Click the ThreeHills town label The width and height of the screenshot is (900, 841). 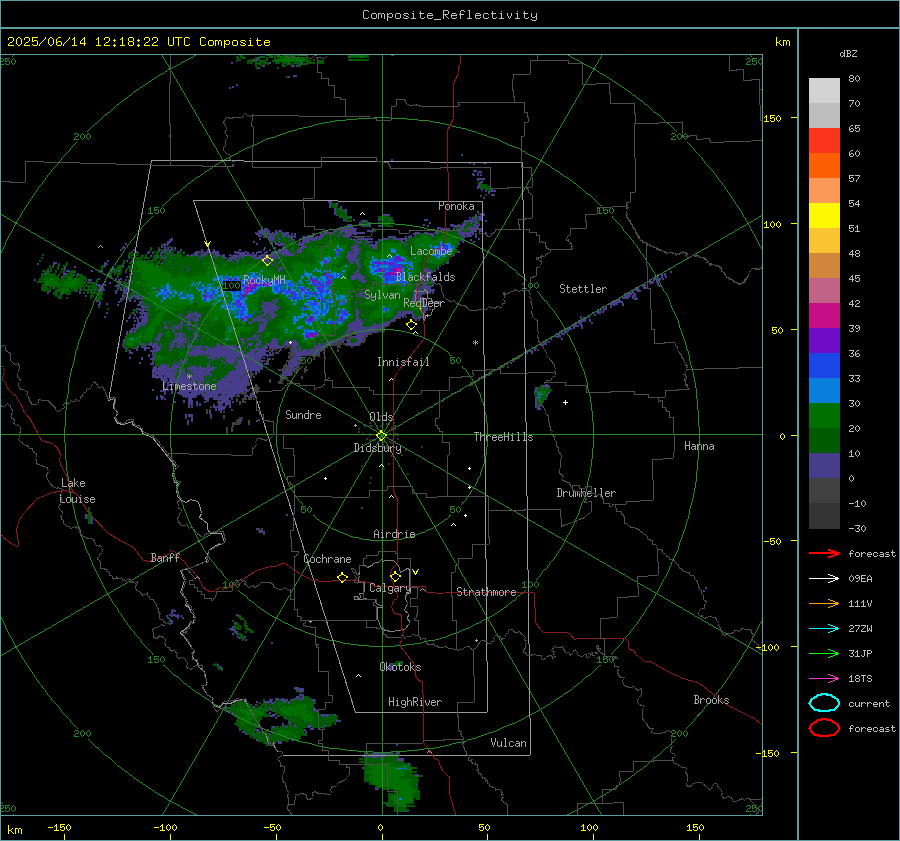pos(503,437)
